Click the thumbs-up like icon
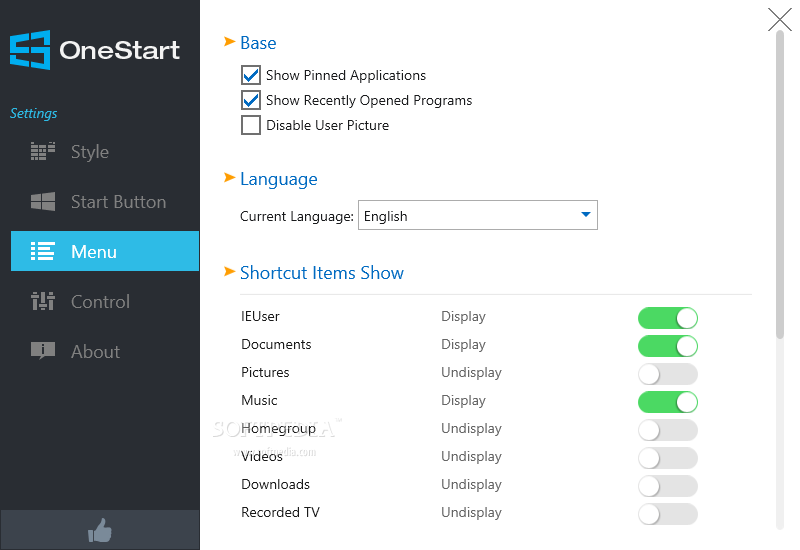 coord(99,530)
